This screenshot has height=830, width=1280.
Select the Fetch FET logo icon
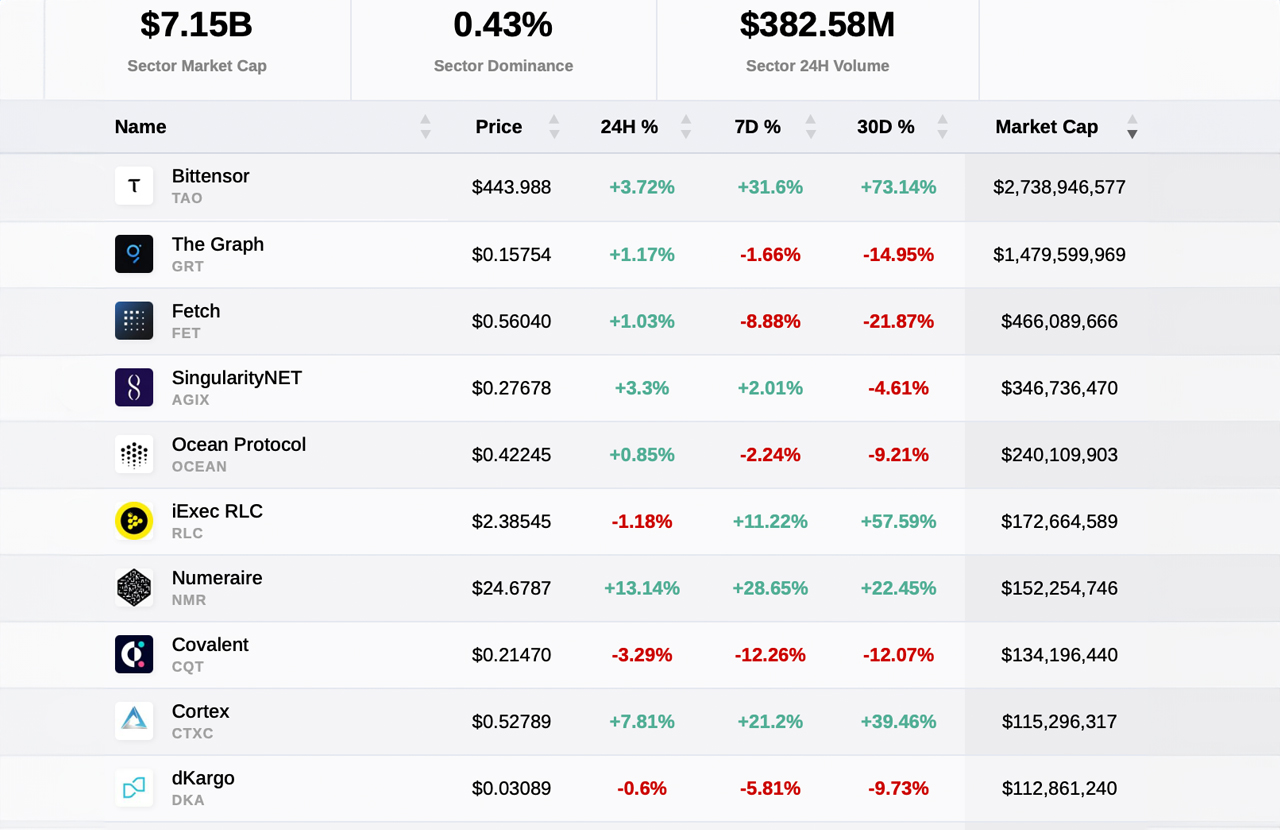tap(134, 321)
